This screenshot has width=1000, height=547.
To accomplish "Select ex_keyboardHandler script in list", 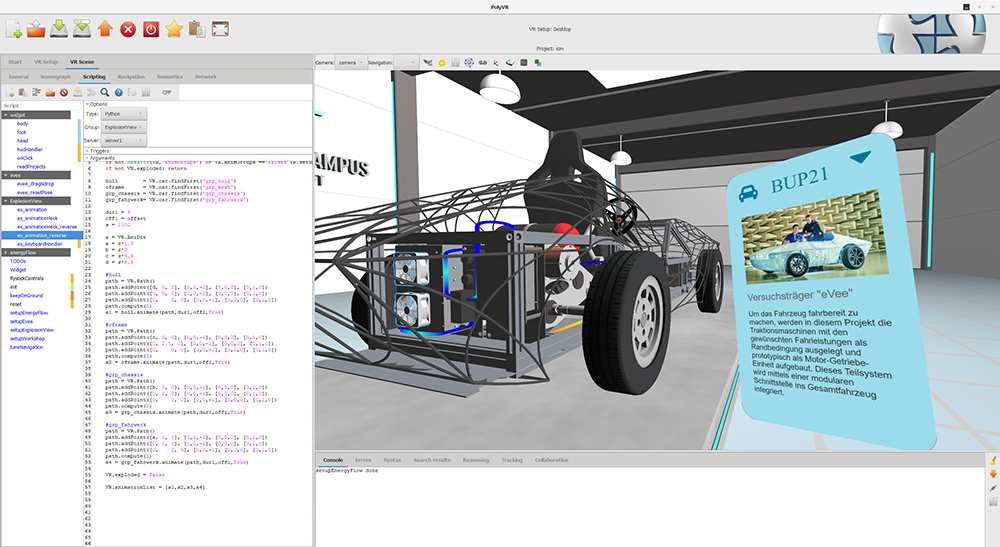I will (x=40, y=244).
